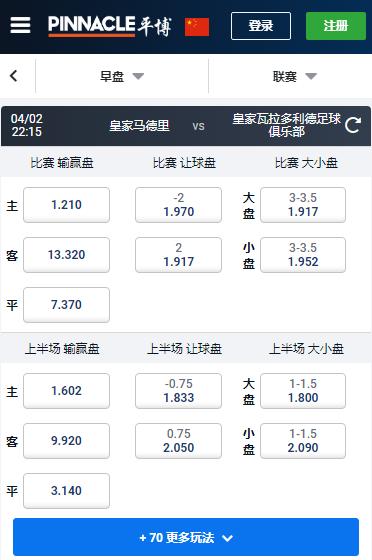Open the 早盘 dropdown
The image size is (372, 560).
coord(122,76)
